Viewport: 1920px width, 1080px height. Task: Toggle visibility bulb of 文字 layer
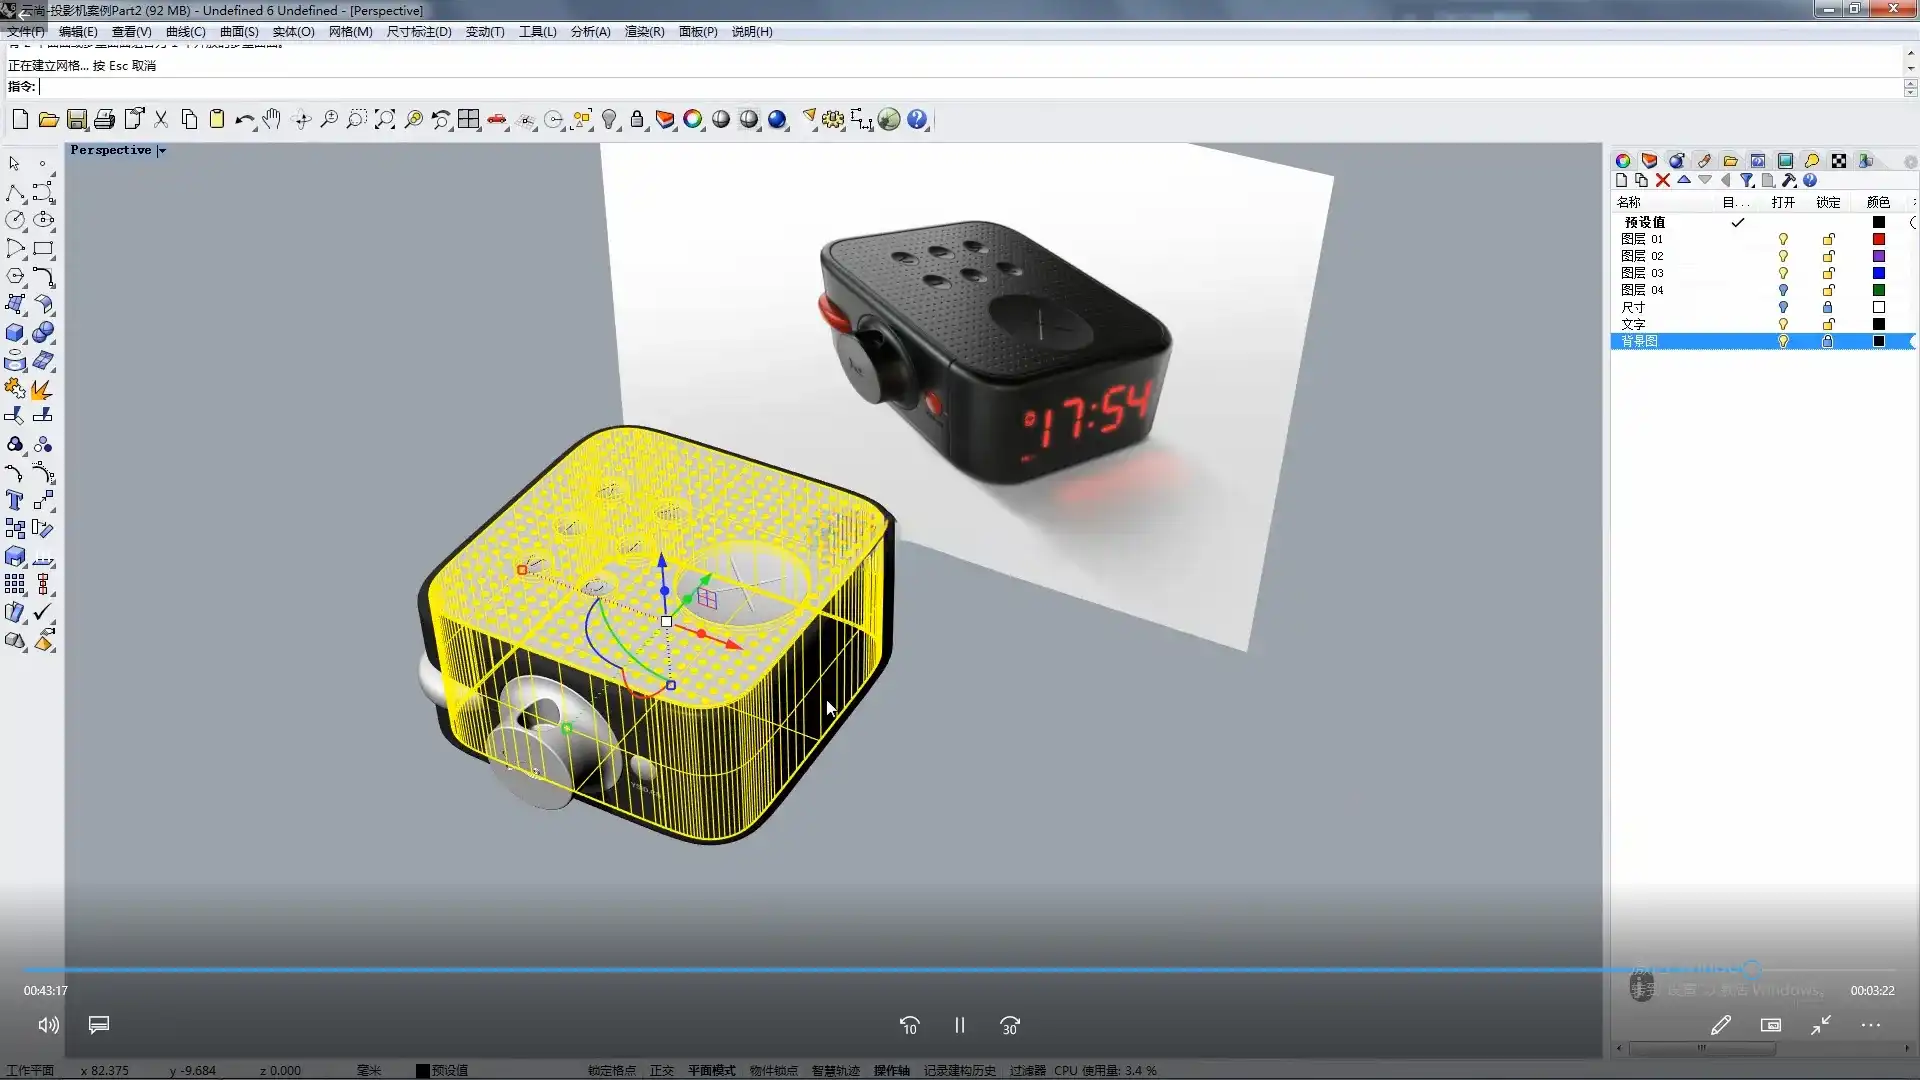1782,324
